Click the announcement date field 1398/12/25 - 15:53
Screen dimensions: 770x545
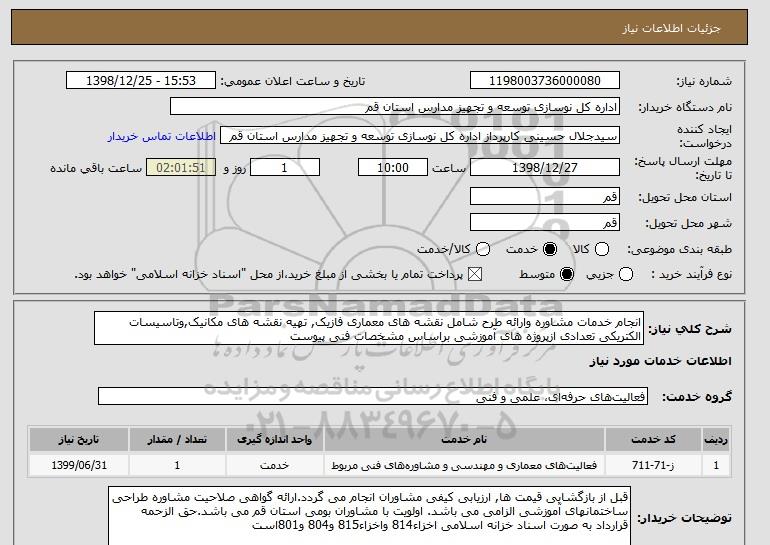[141, 81]
